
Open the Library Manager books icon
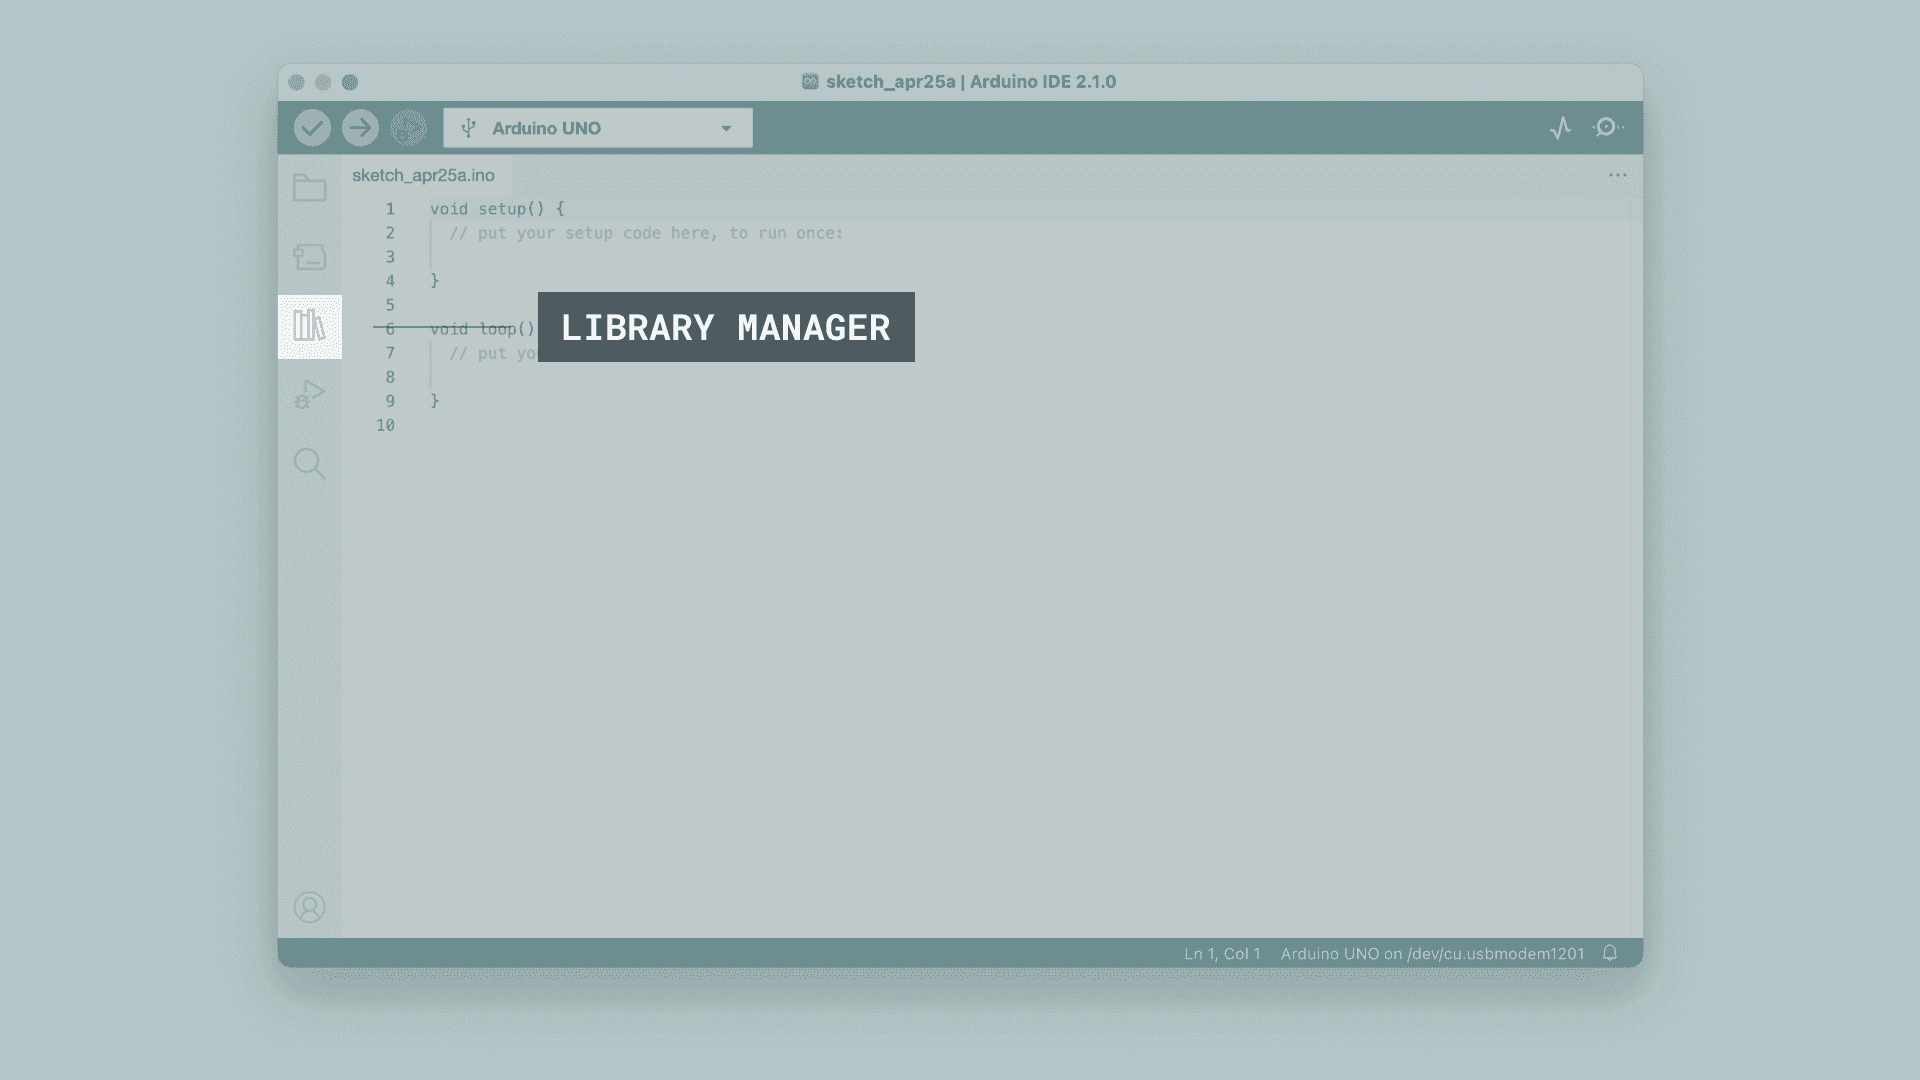pos(309,326)
